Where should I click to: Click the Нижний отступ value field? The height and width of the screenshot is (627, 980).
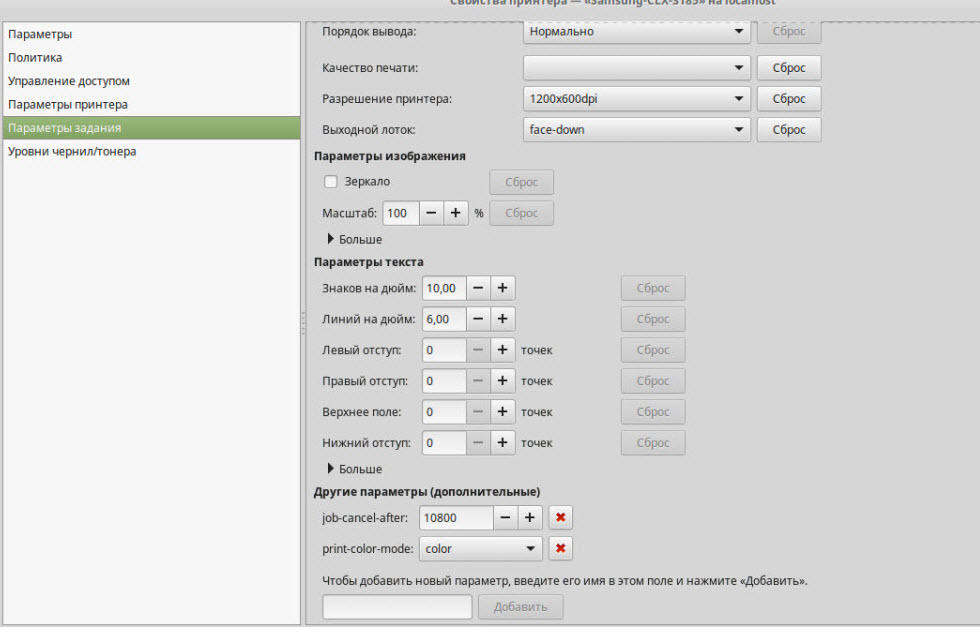(x=444, y=443)
